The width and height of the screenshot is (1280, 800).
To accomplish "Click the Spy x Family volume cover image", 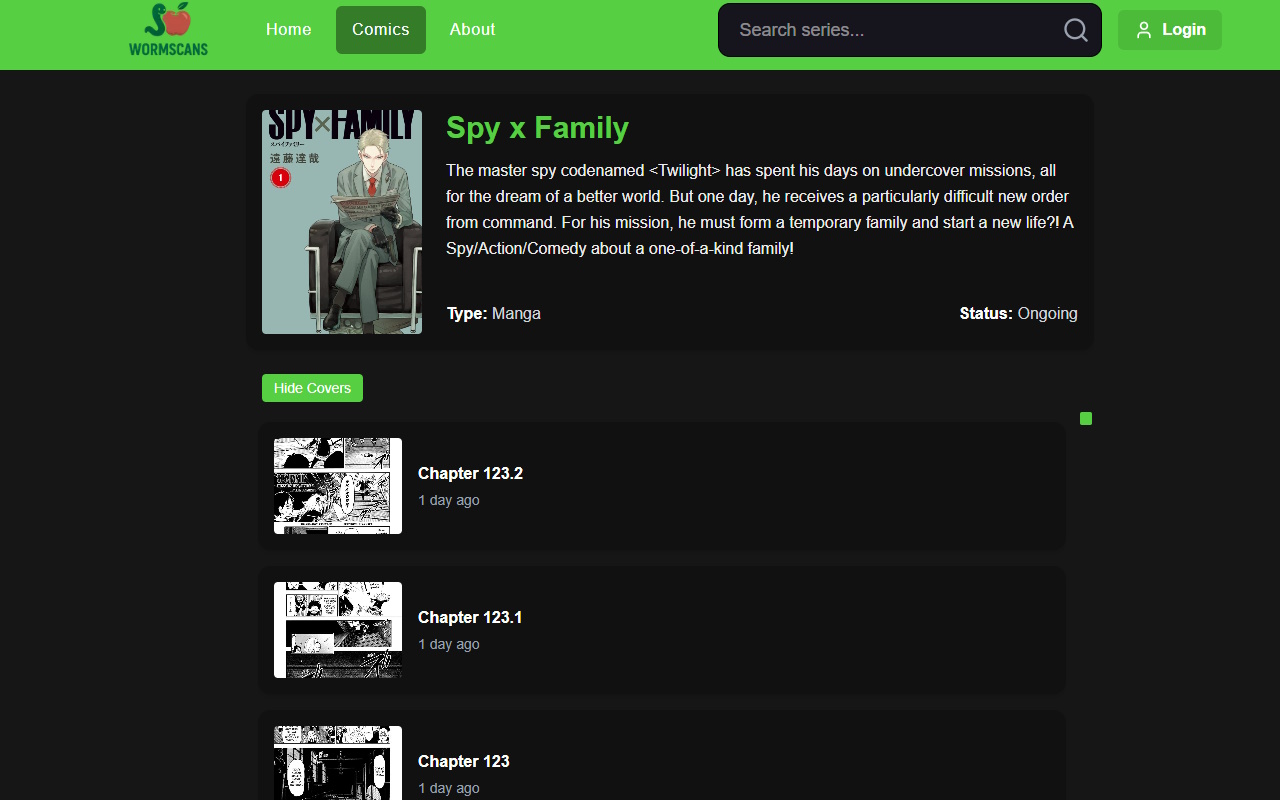I will click(342, 222).
